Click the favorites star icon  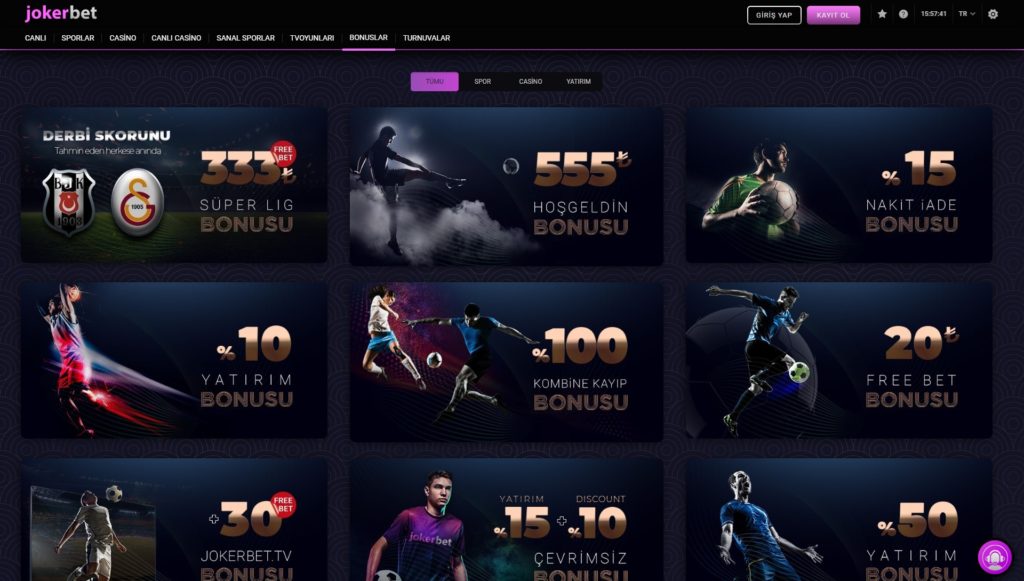pyautogui.click(x=882, y=14)
